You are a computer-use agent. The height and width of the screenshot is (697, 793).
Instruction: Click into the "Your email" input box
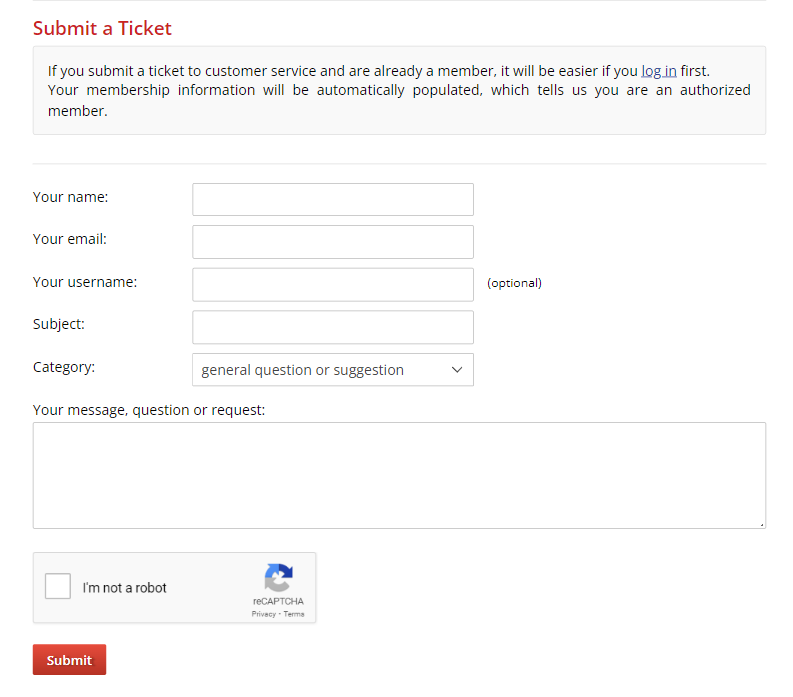pyautogui.click(x=332, y=242)
